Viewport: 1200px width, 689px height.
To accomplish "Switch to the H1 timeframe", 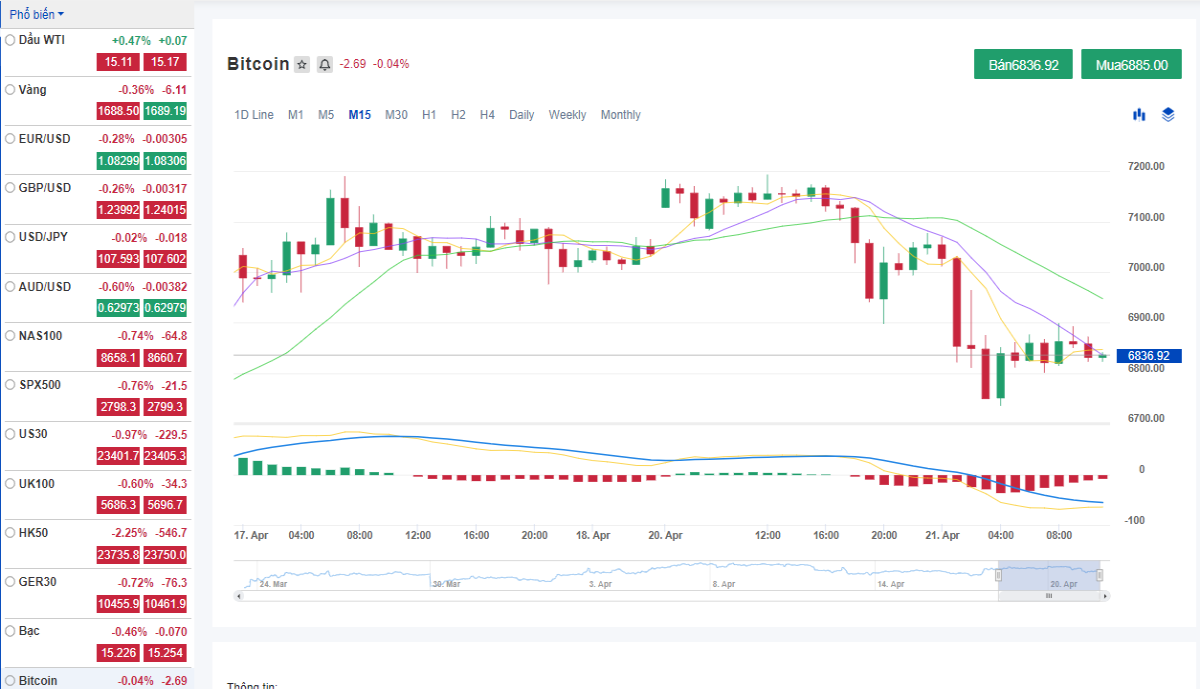I will (429, 115).
